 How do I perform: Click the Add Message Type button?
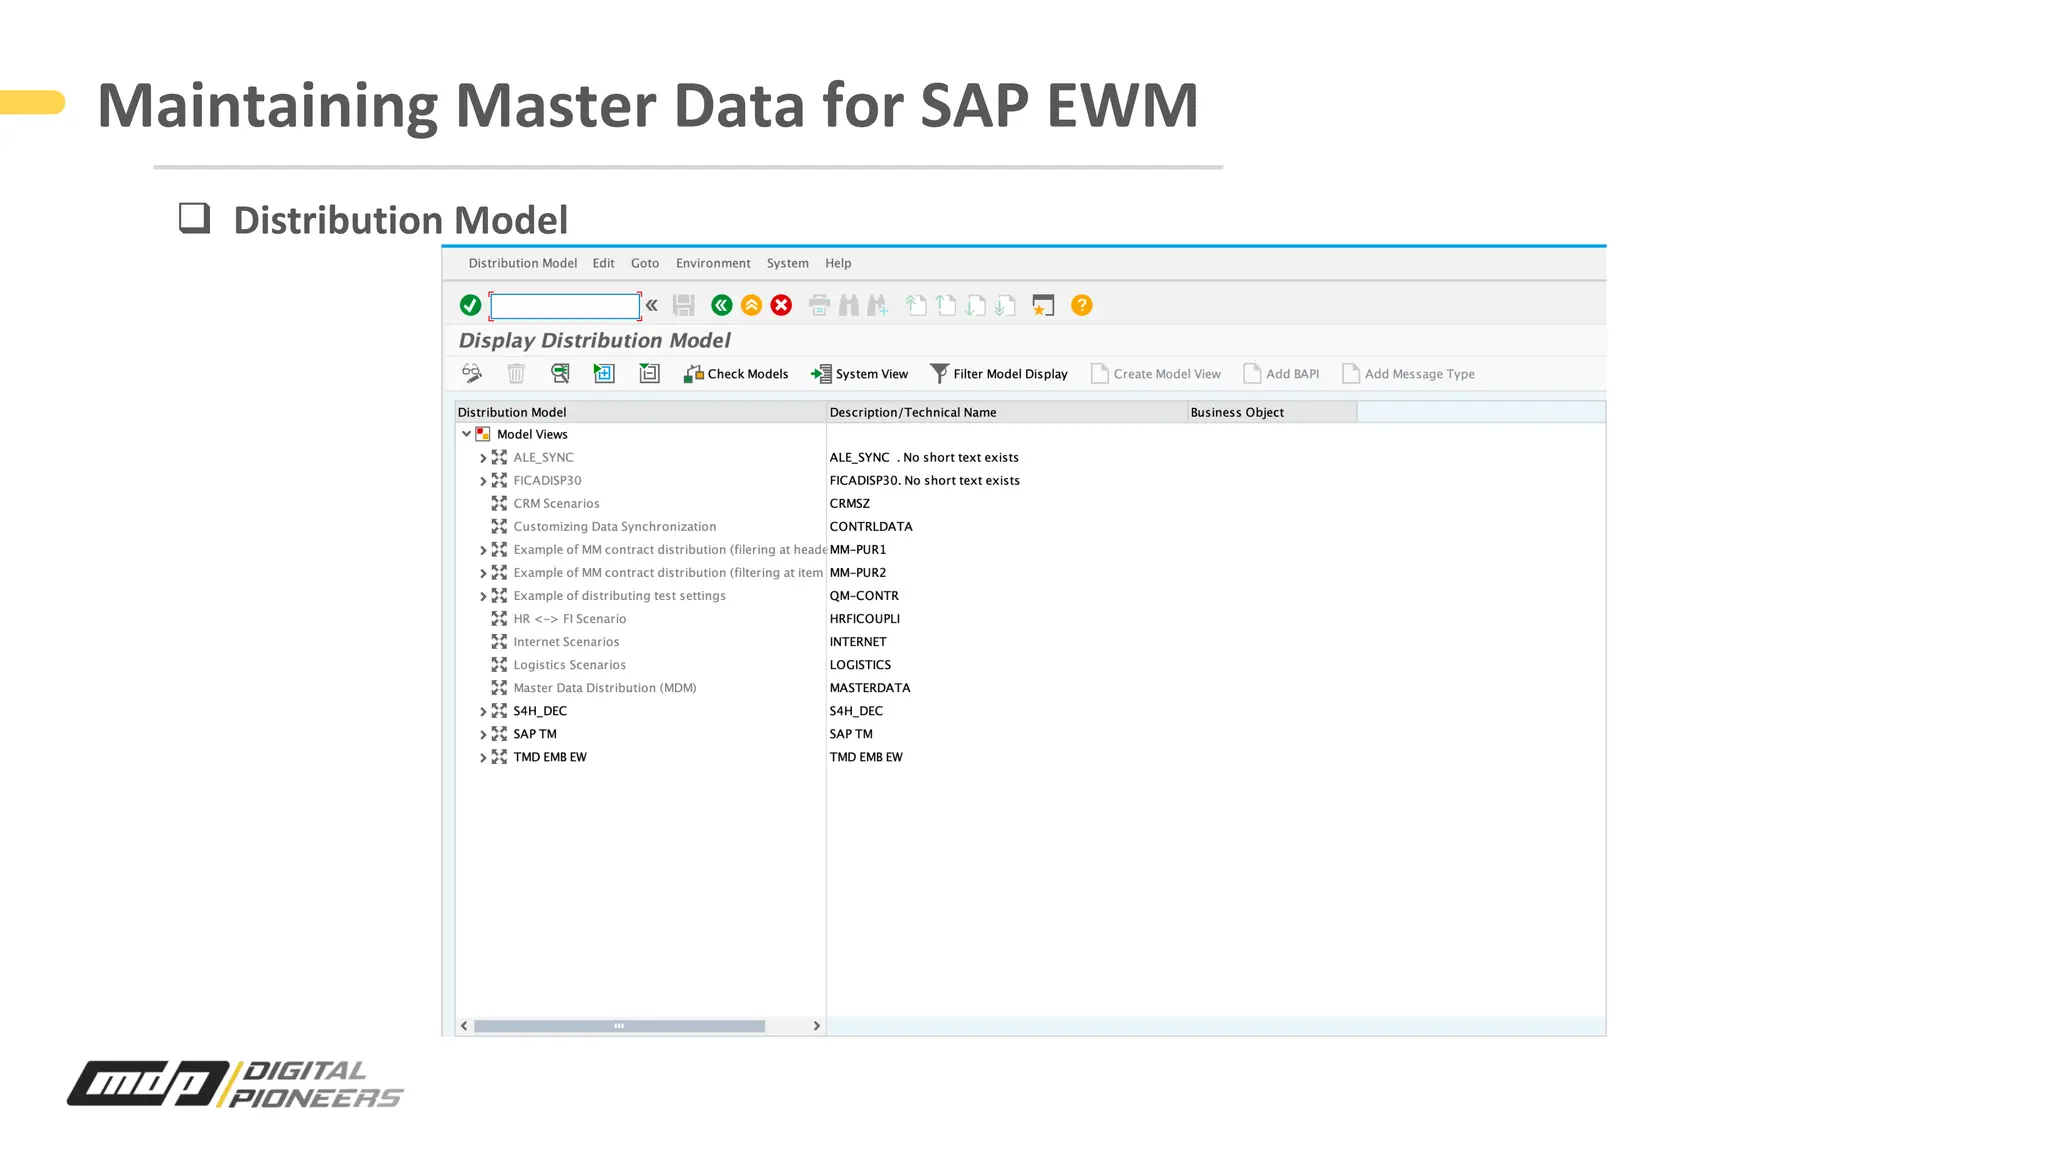pos(1408,374)
